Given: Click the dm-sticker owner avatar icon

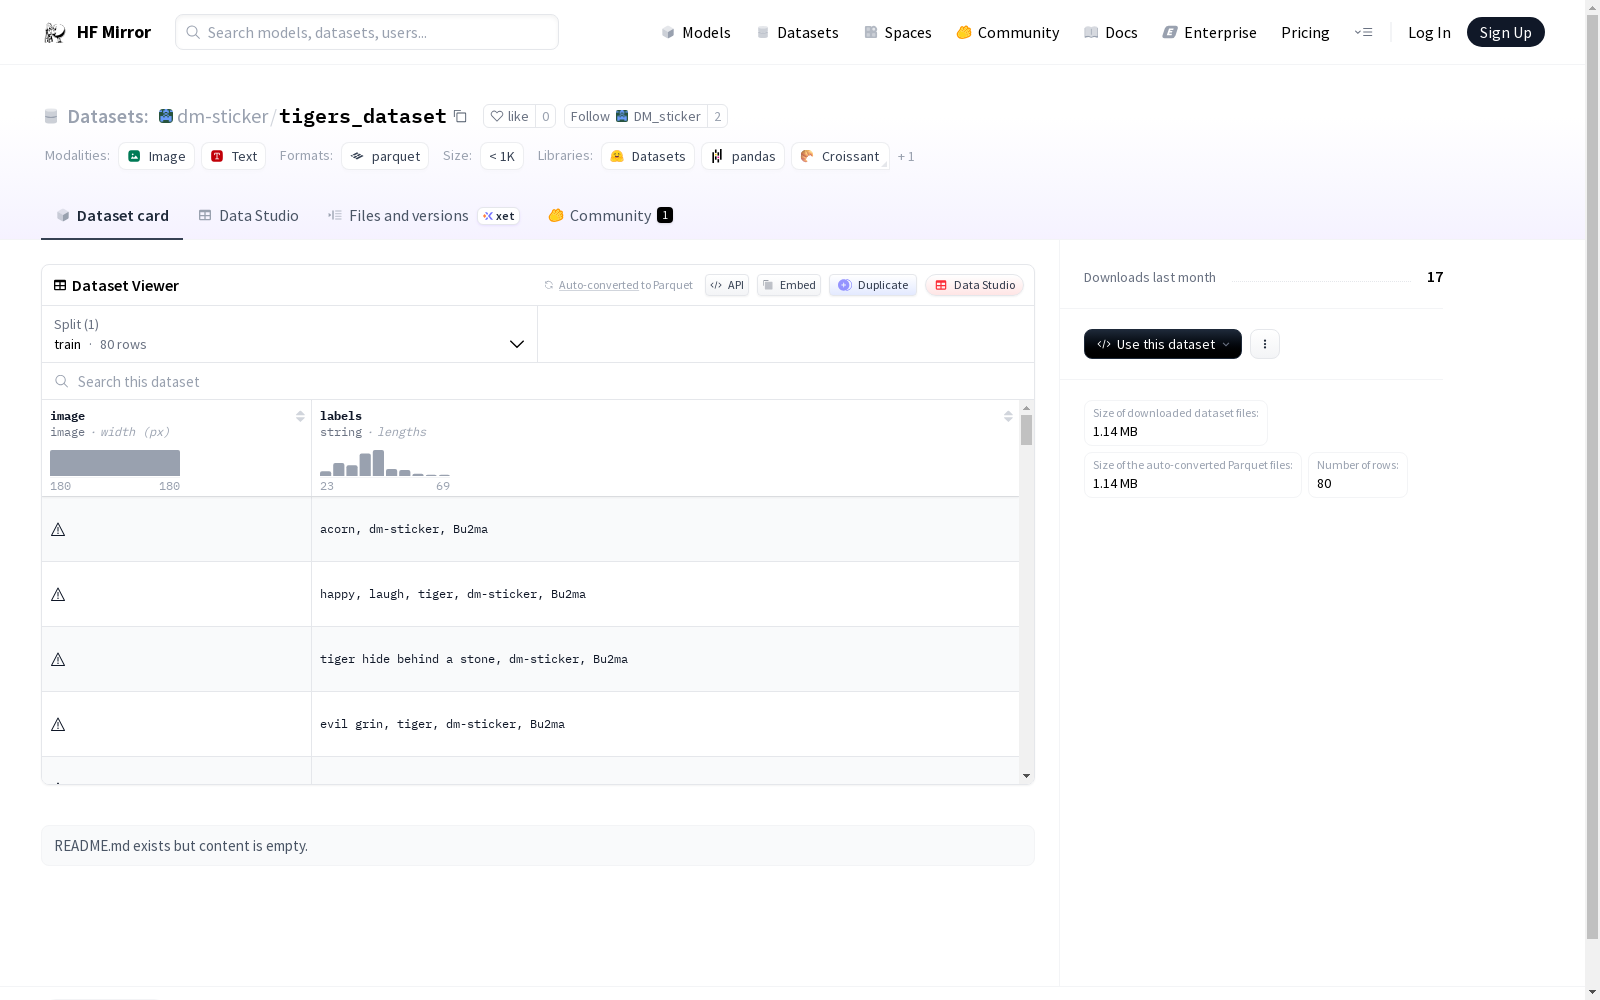Looking at the screenshot, I should (166, 116).
